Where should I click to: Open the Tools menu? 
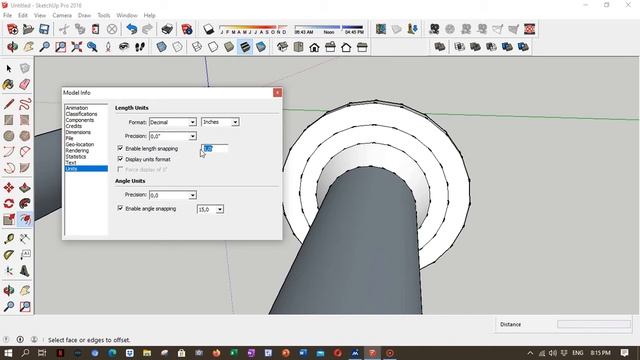pos(104,15)
